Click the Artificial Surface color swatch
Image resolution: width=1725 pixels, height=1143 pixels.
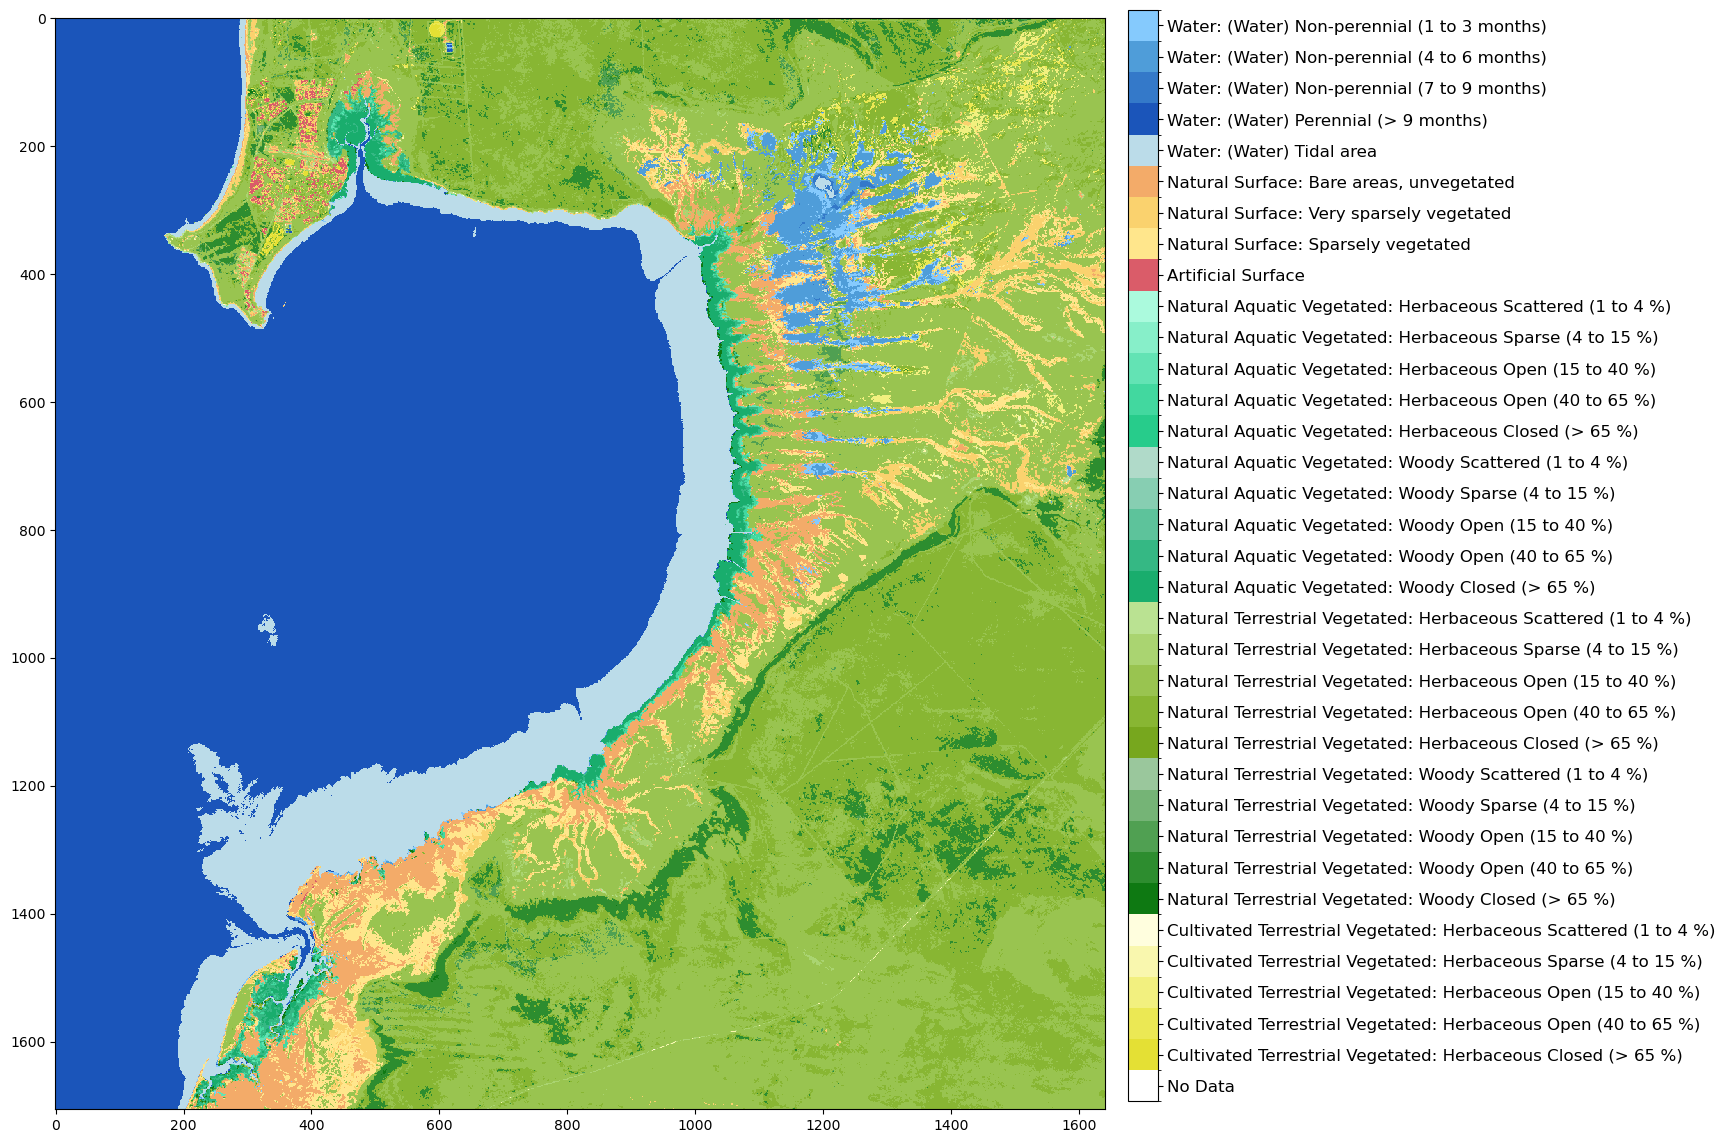pyautogui.click(x=1143, y=275)
